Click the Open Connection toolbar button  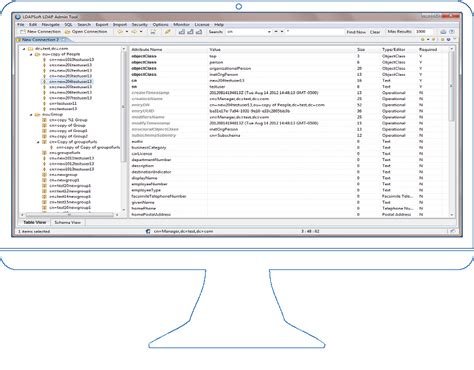(86, 32)
